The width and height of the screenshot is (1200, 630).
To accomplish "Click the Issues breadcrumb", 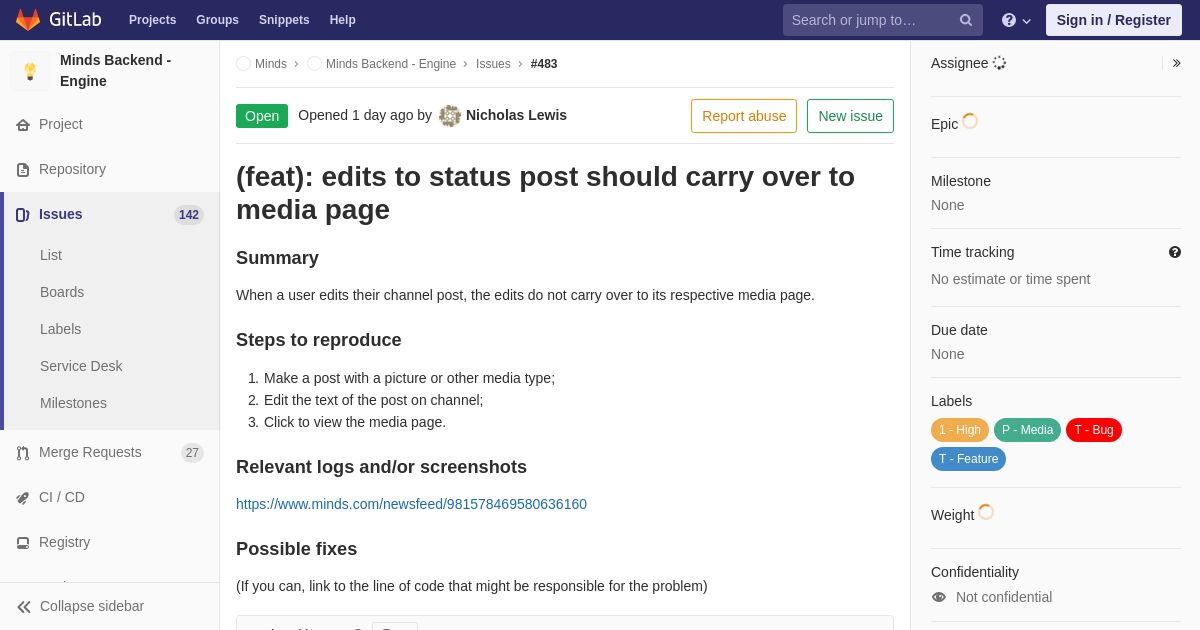I will [493, 64].
